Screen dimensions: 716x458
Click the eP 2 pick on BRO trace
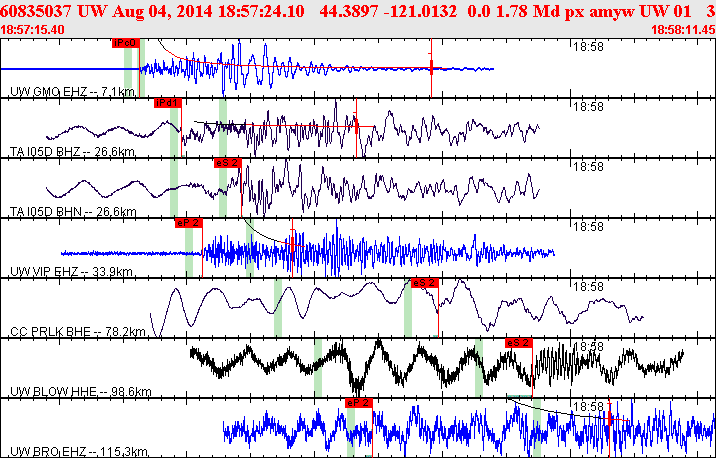[x=359, y=403]
